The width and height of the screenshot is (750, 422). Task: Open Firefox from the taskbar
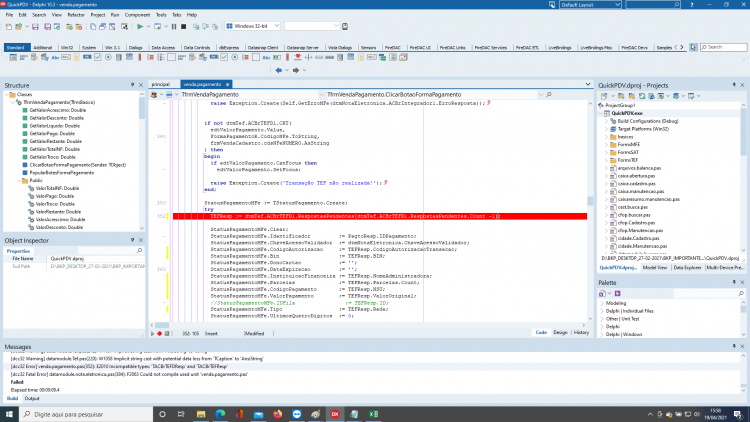click(x=277, y=414)
